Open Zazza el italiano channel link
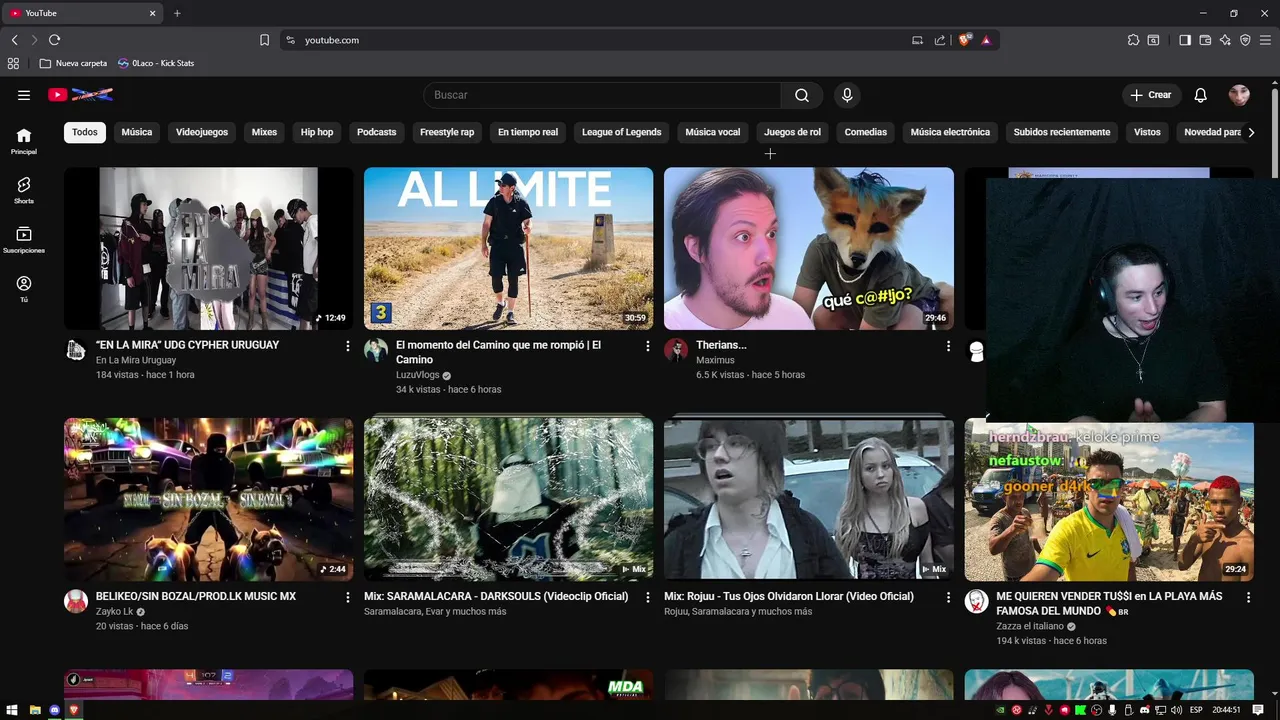The height and width of the screenshot is (720, 1280). (x=1030, y=626)
